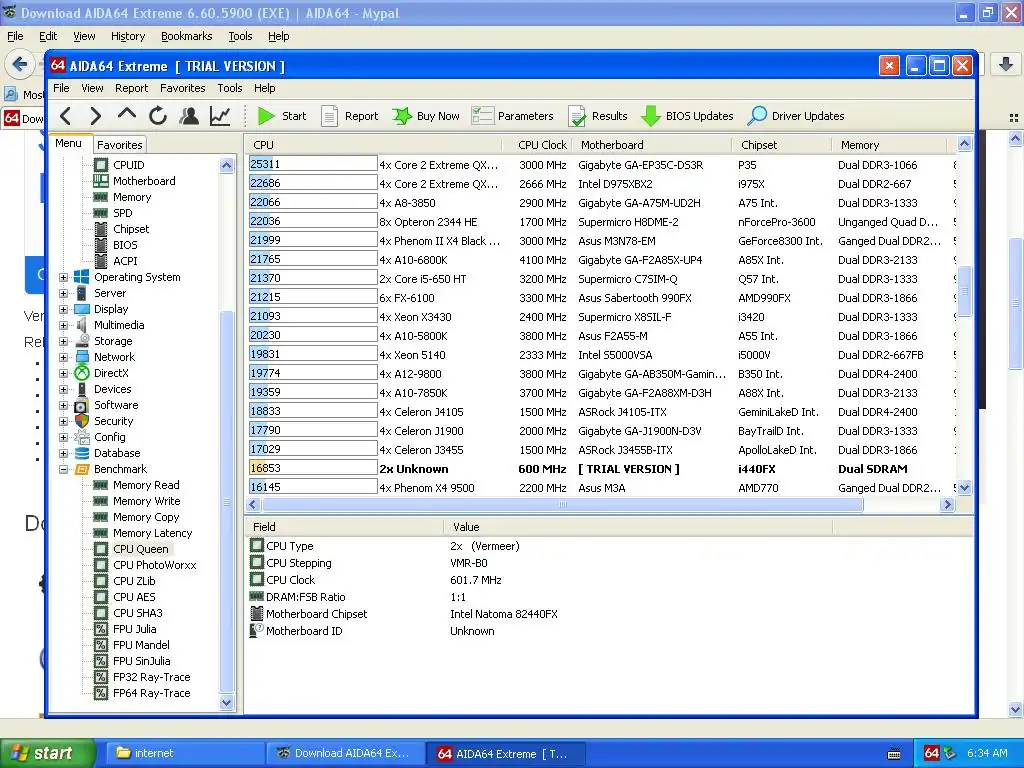Expand the Network tree node
The height and width of the screenshot is (768, 1024).
(63, 357)
